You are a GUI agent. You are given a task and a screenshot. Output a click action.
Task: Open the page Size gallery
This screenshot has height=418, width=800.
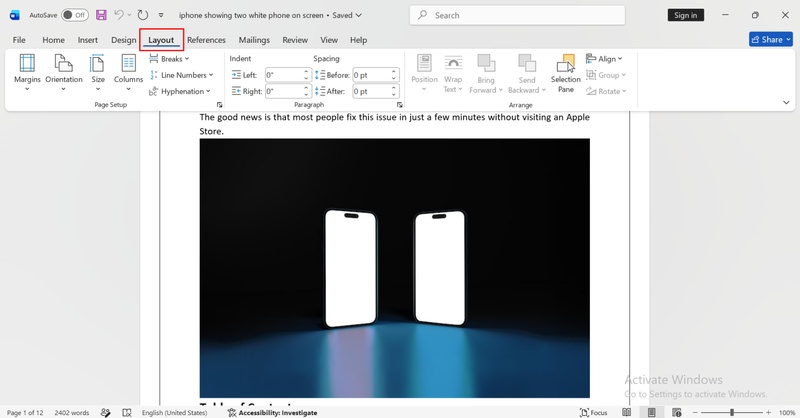(x=97, y=72)
